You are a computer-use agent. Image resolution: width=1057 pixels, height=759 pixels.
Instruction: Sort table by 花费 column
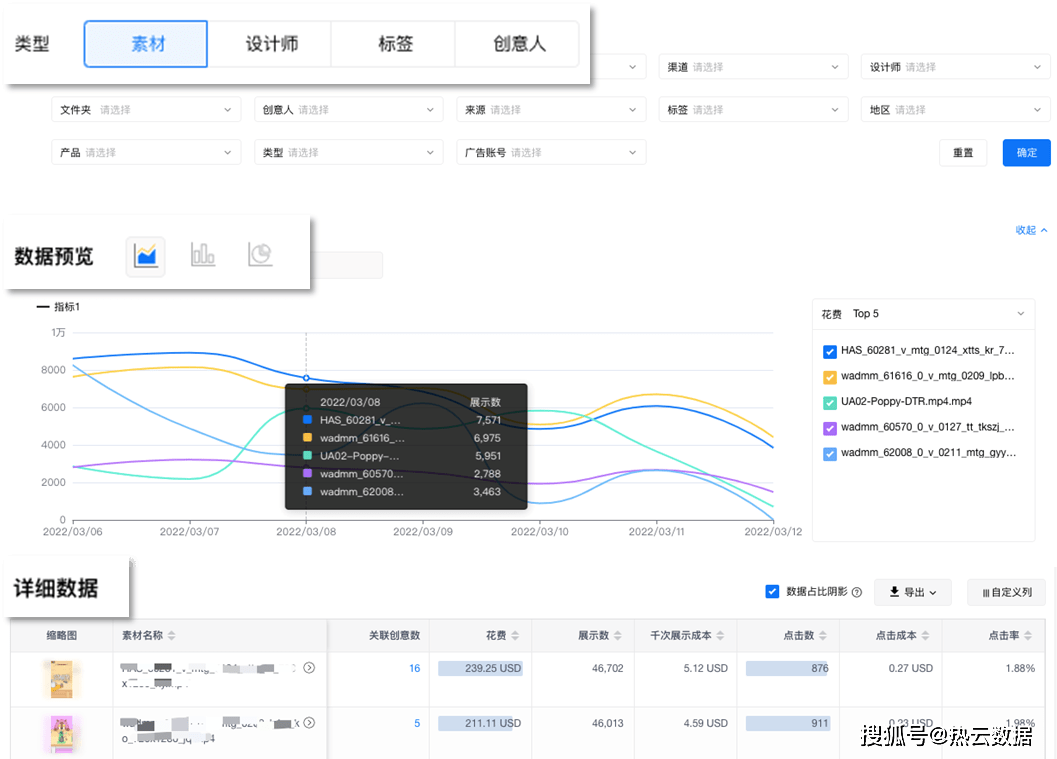(515, 635)
